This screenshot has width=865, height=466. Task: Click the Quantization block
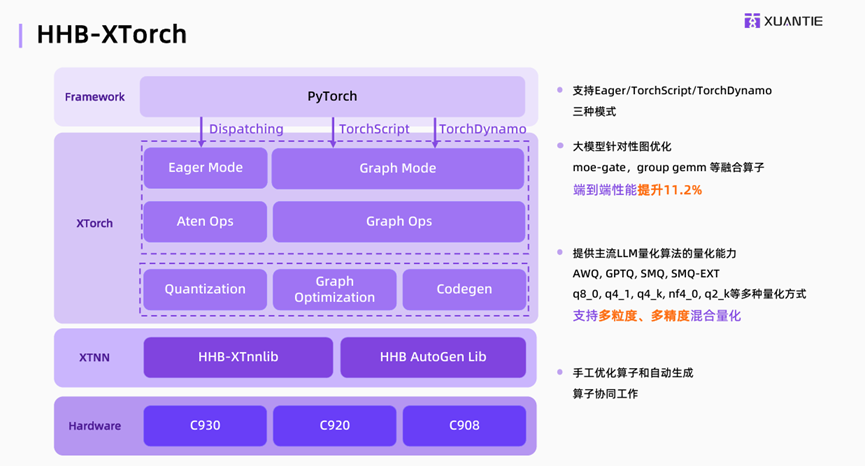click(x=205, y=289)
